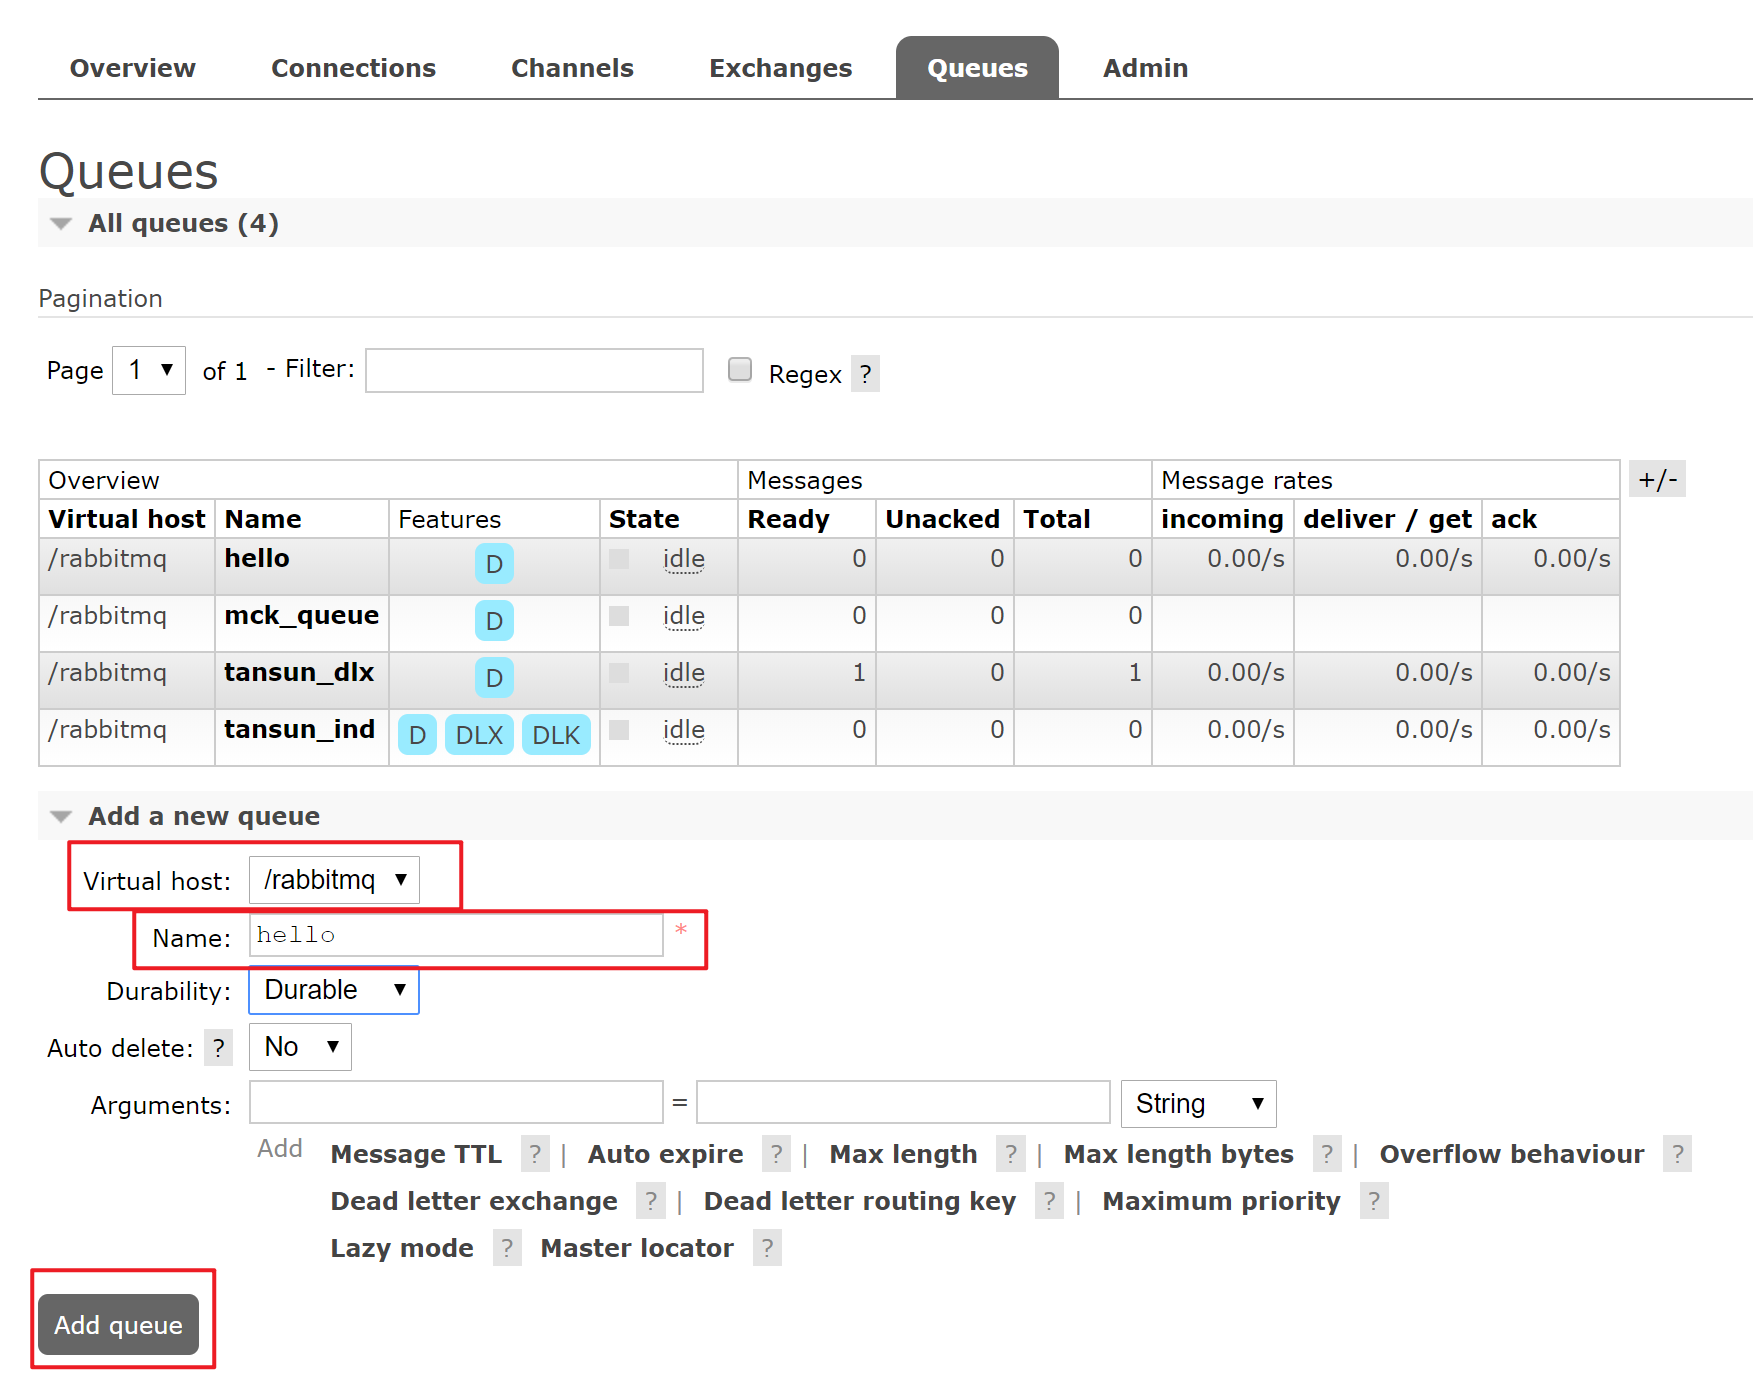Switch to the Exchanges tab
The image size is (1753, 1380).
coord(781,68)
